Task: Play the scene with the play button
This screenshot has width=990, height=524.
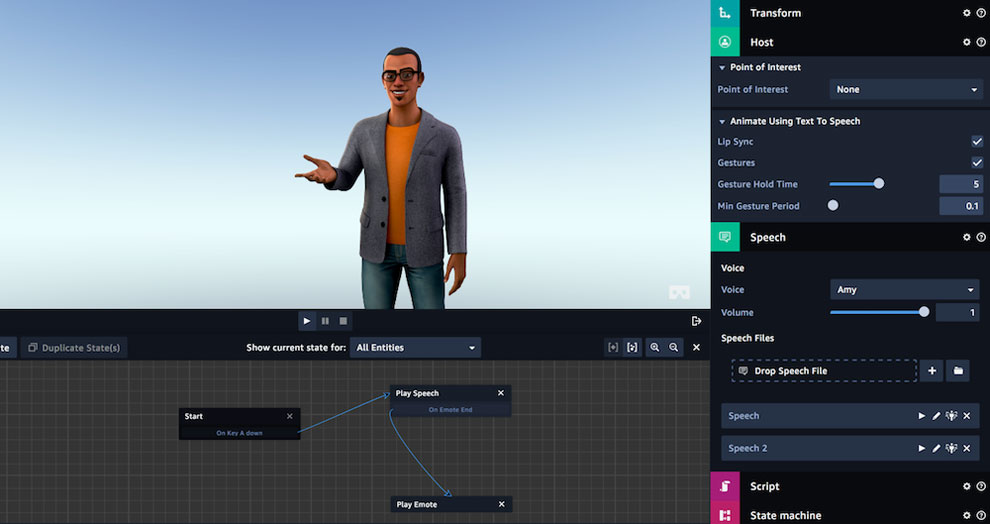Action: [307, 321]
